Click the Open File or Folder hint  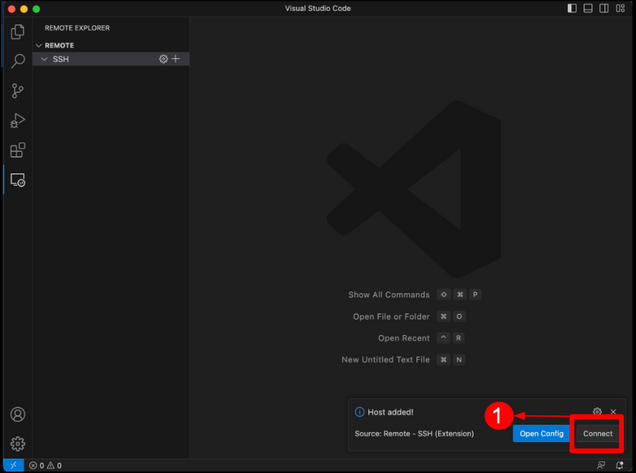[x=391, y=316]
